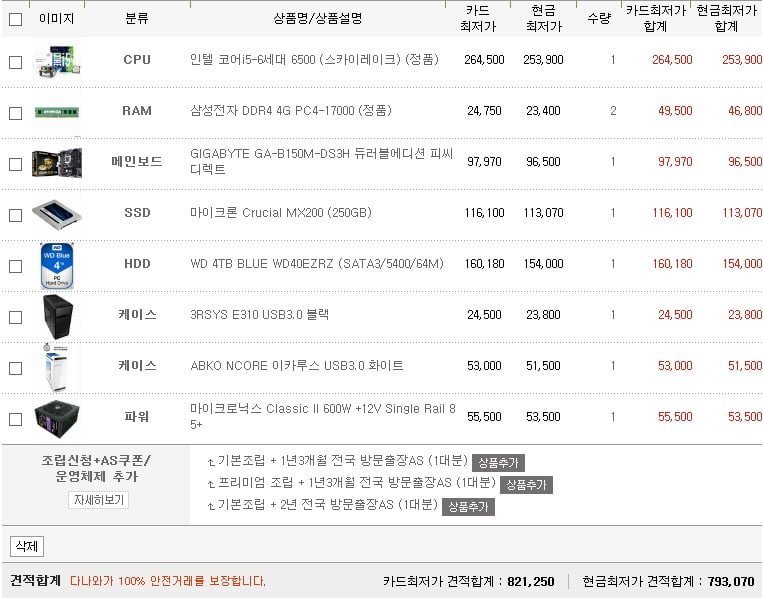The width and height of the screenshot is (763, 598).
Task: Click the 마이크론 Crucial MX200 product name
Action: point(281,213)
